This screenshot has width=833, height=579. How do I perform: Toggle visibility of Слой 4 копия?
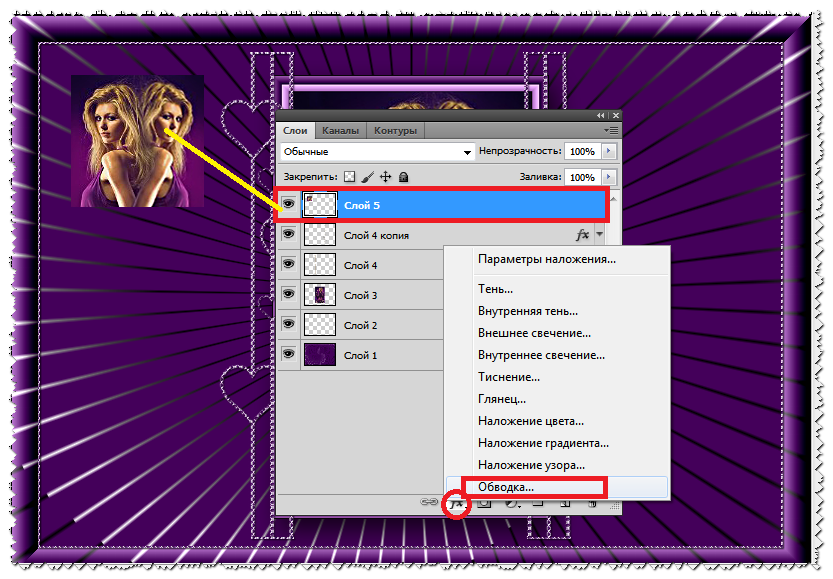click(288, 234)
